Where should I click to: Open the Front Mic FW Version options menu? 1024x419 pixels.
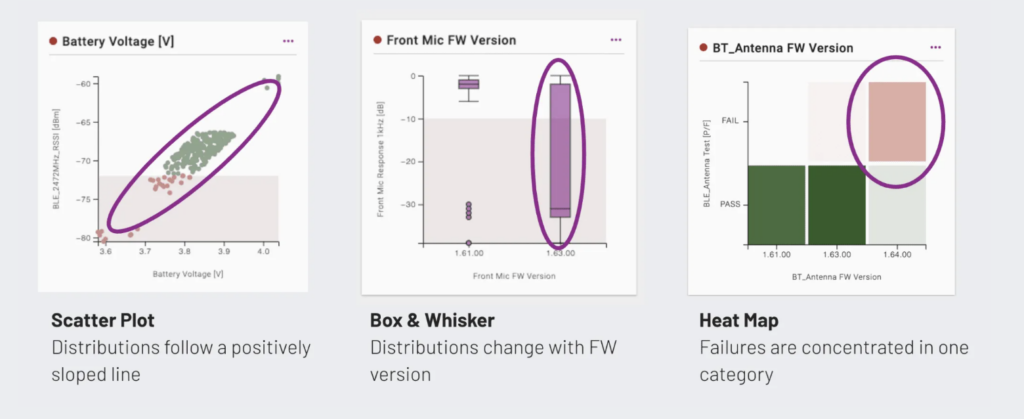(x=616, y=40)
